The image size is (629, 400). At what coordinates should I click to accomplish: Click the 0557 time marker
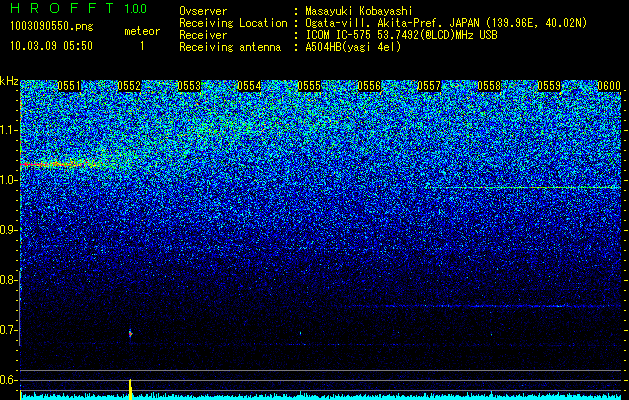[429, 86]
